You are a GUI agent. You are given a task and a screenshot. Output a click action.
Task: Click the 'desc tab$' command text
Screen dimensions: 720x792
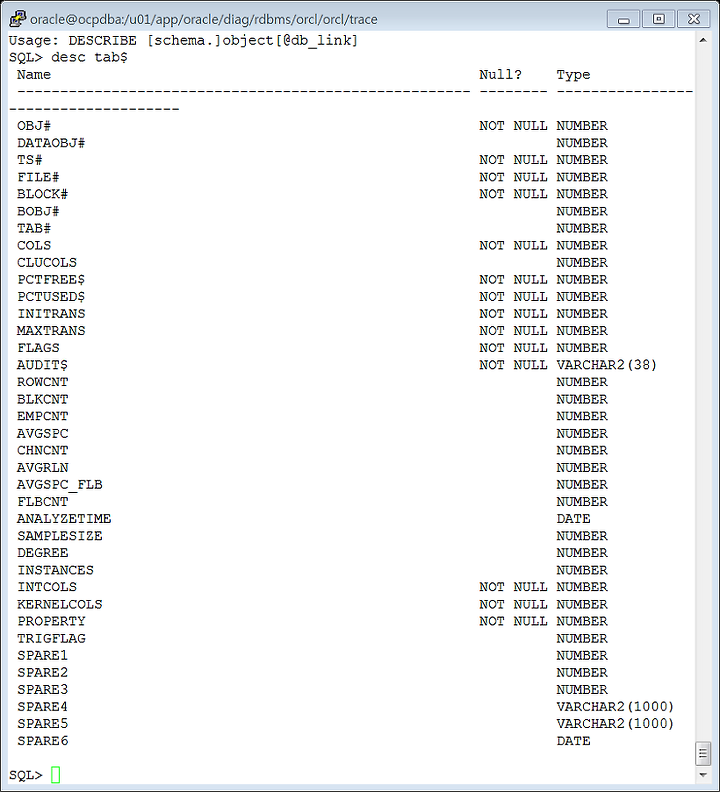89,57
